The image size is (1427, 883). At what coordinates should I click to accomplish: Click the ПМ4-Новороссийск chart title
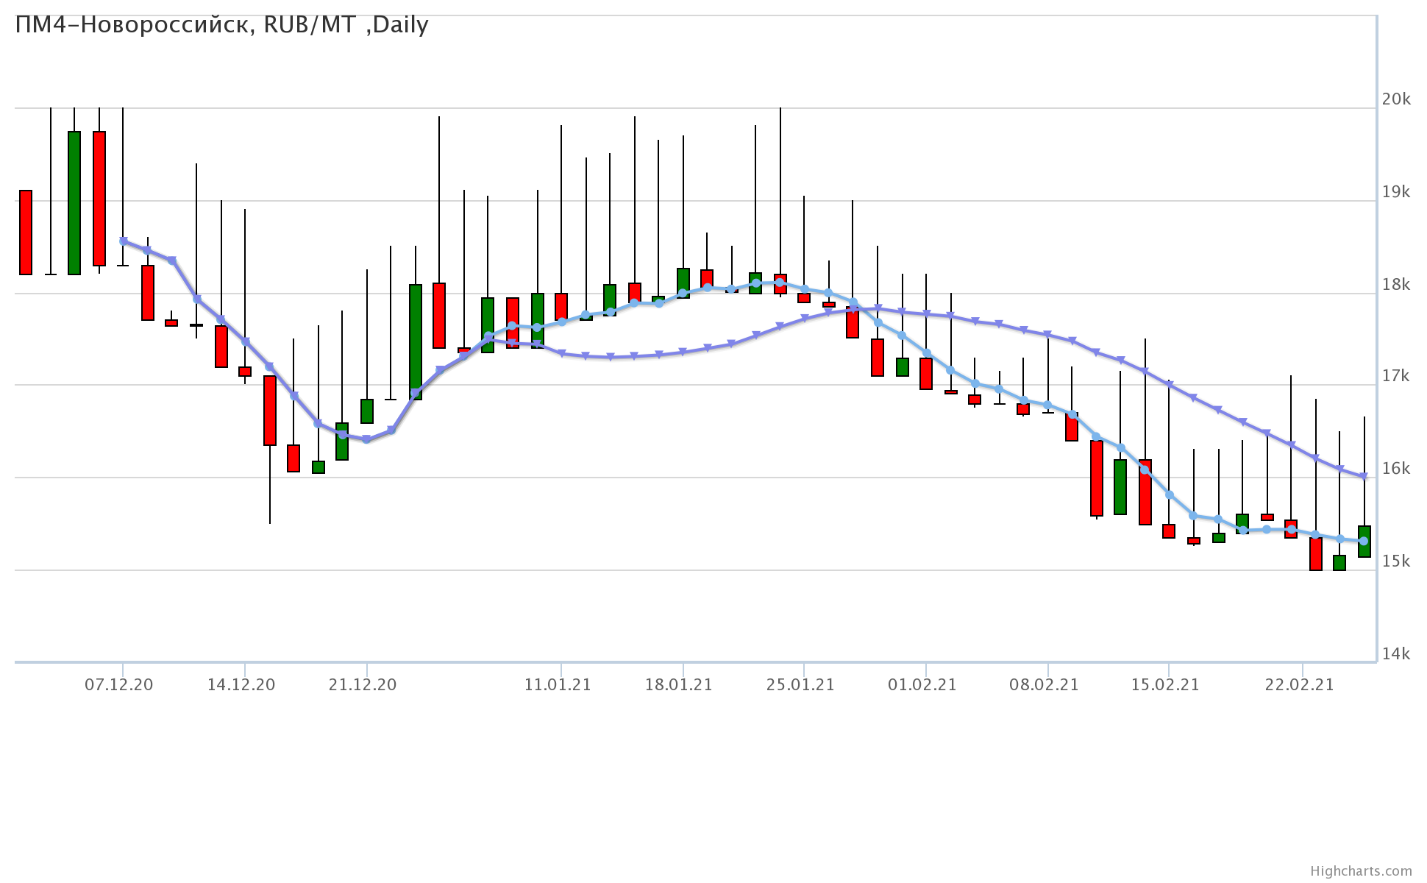click(x=222, y=25)
